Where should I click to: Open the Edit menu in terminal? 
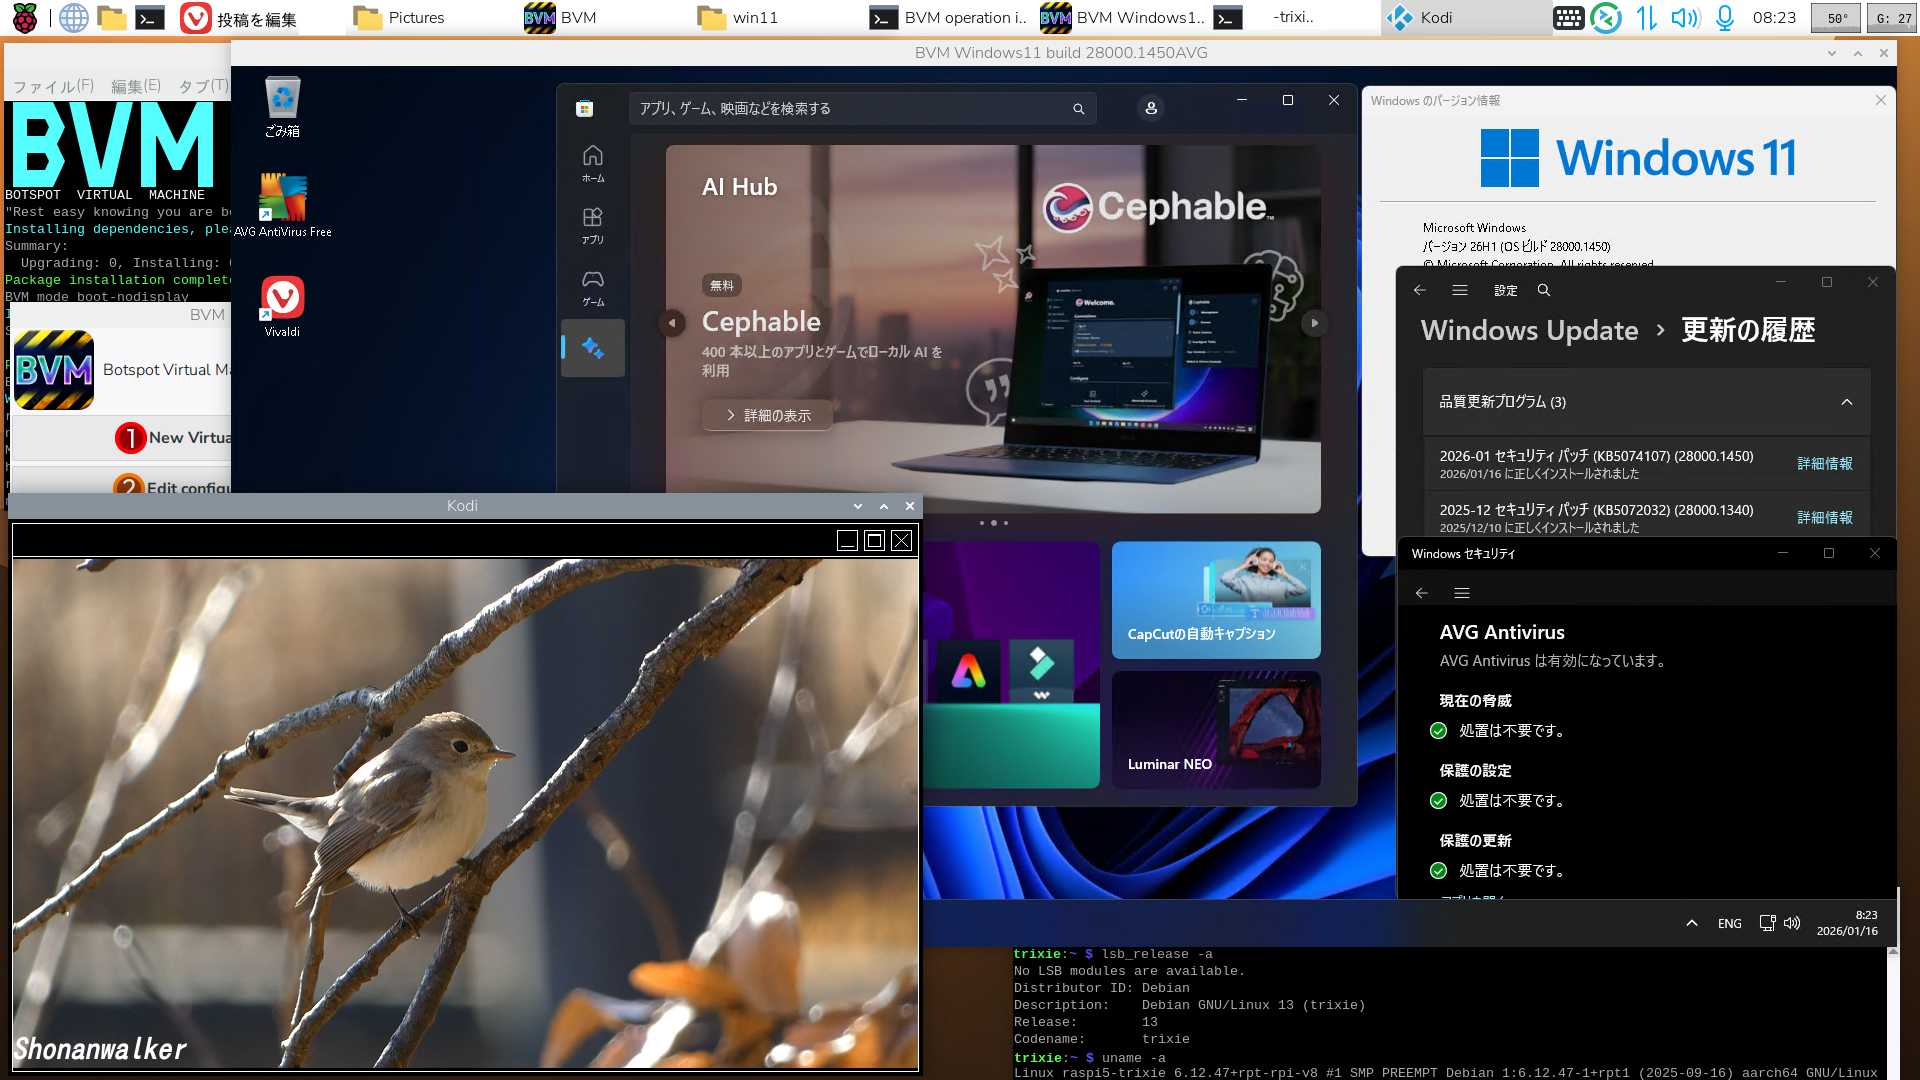click(x=135, y=86)
